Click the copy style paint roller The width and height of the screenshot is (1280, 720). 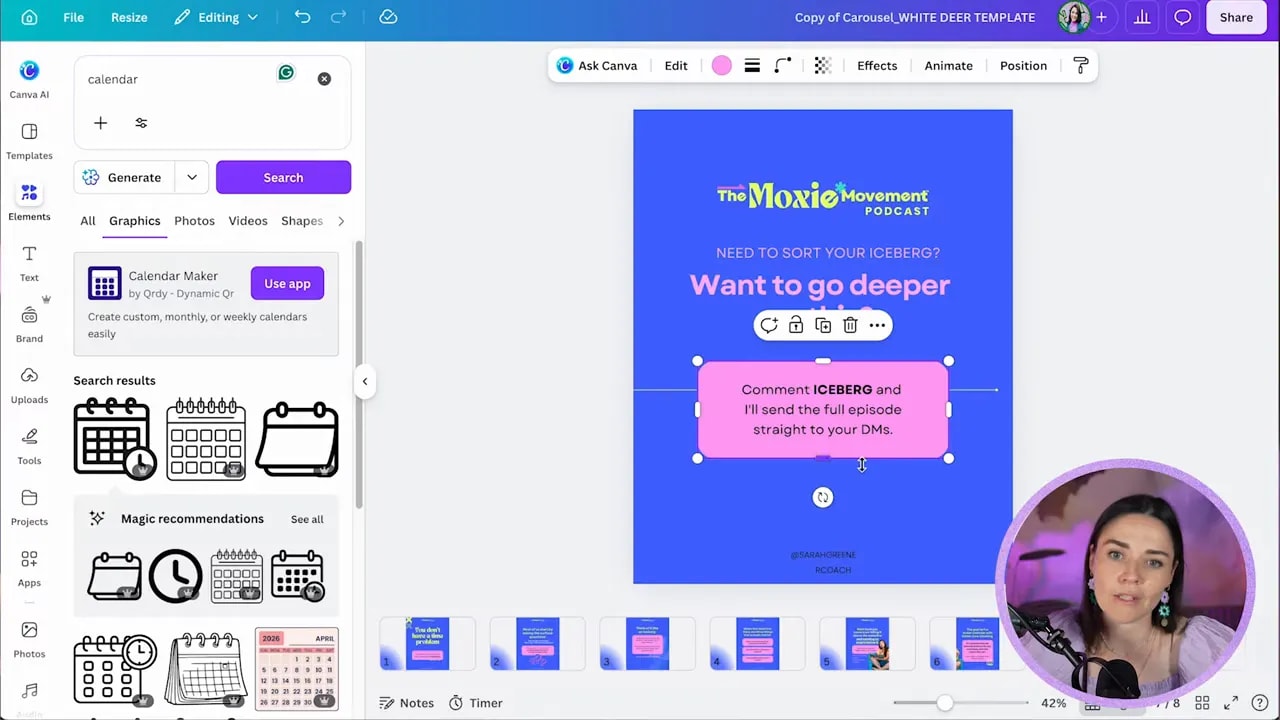point(1080,66)
